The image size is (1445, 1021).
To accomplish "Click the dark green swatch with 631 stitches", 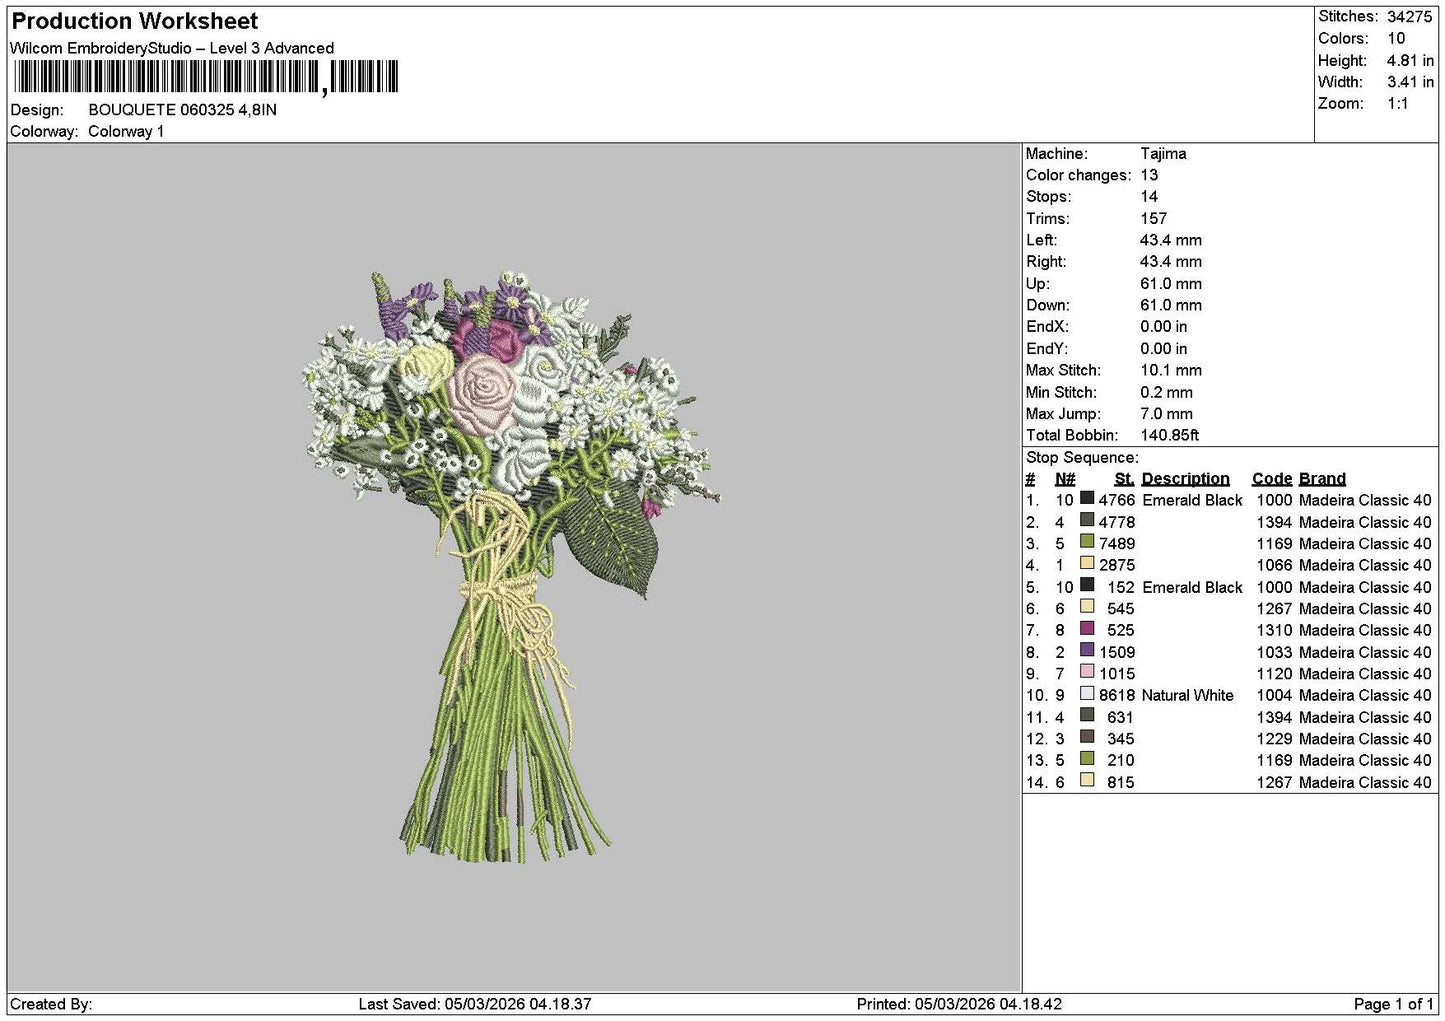I will (1087, 716).
